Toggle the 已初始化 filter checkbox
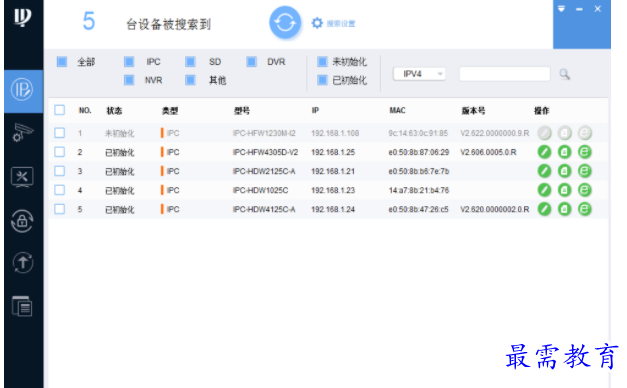Viewport: 627px width, 388px height. [322, 80]
